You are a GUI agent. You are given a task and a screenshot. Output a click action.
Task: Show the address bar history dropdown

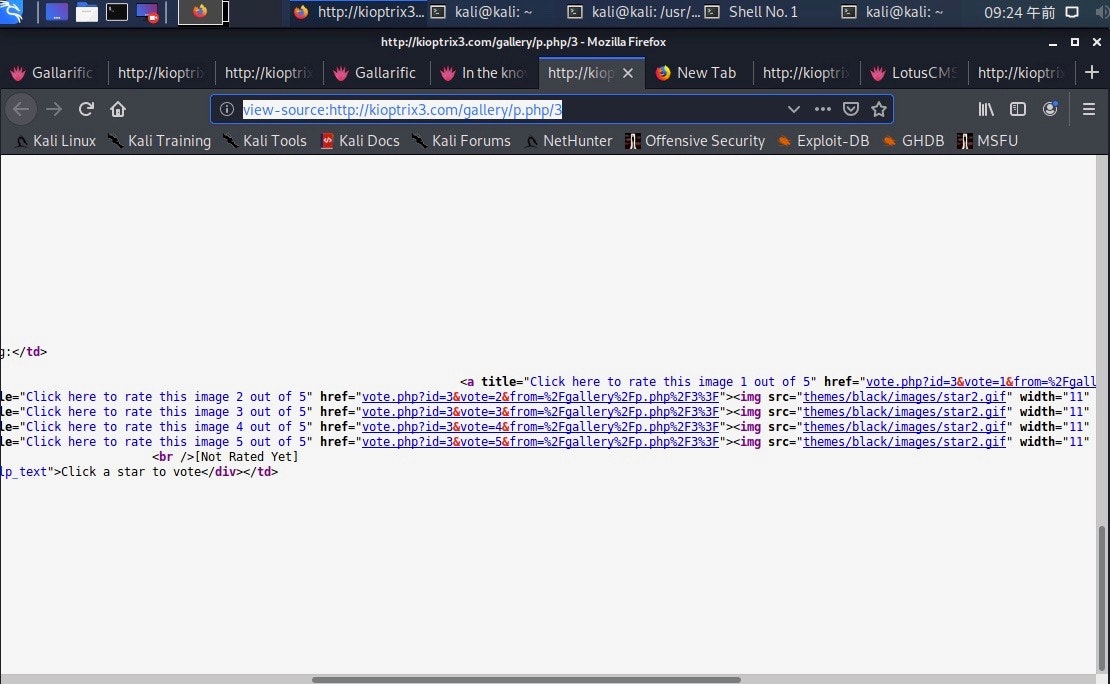pos(794,109)
